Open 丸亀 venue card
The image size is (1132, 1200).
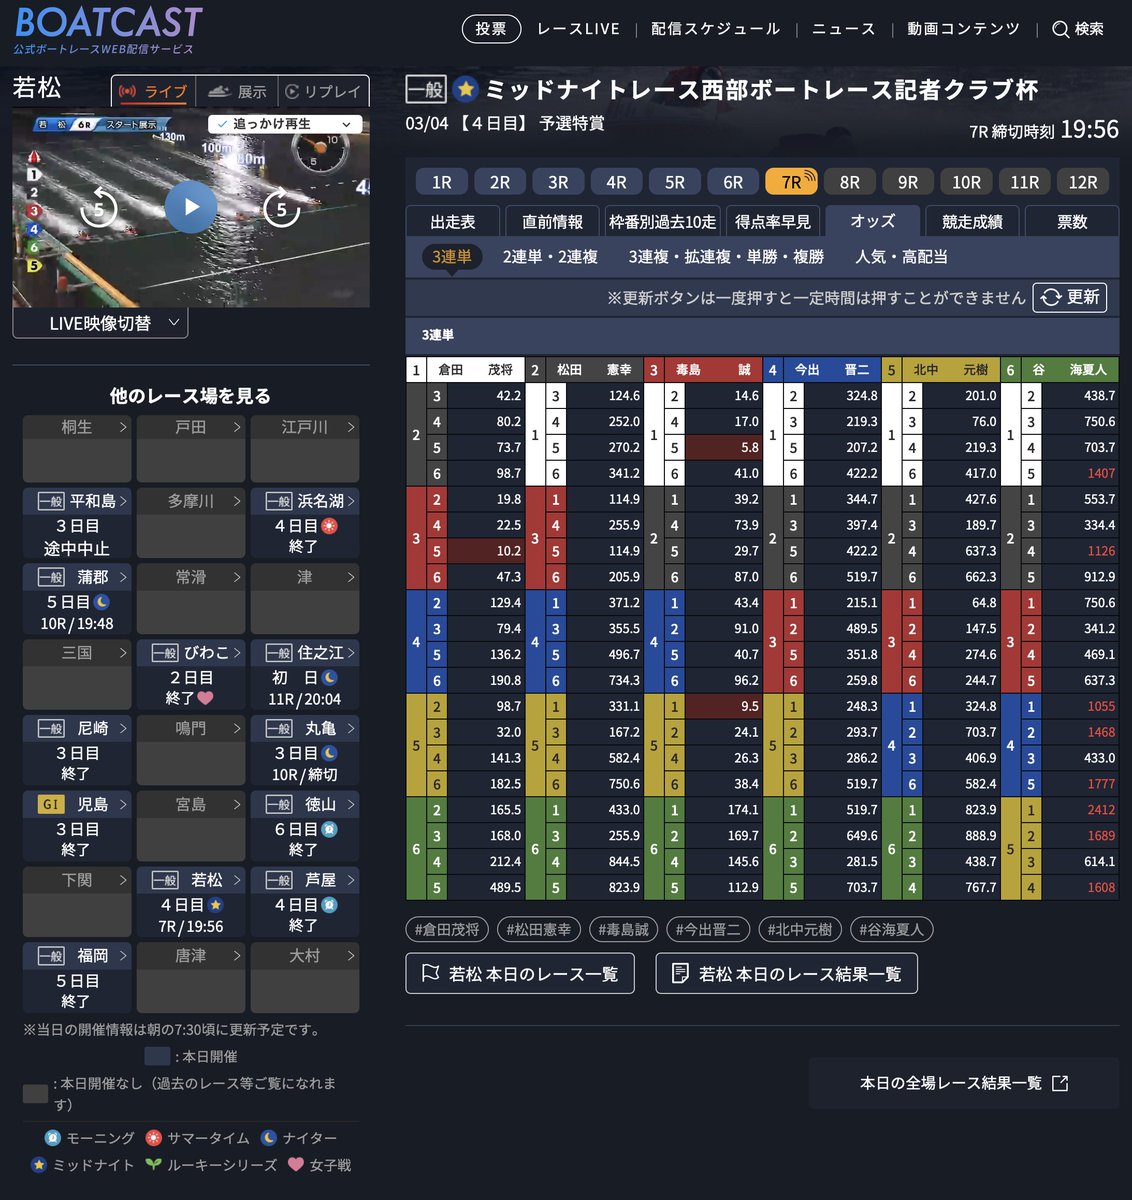305,751
